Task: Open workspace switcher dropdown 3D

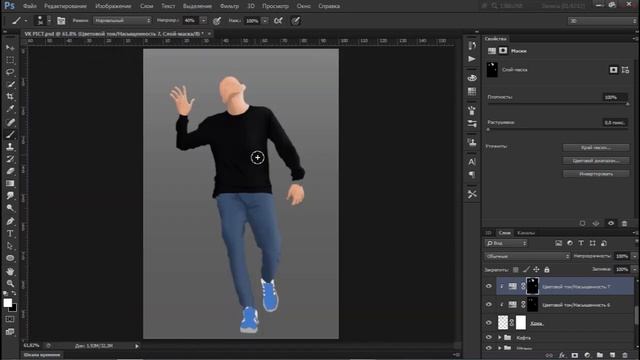Action: 602,20
